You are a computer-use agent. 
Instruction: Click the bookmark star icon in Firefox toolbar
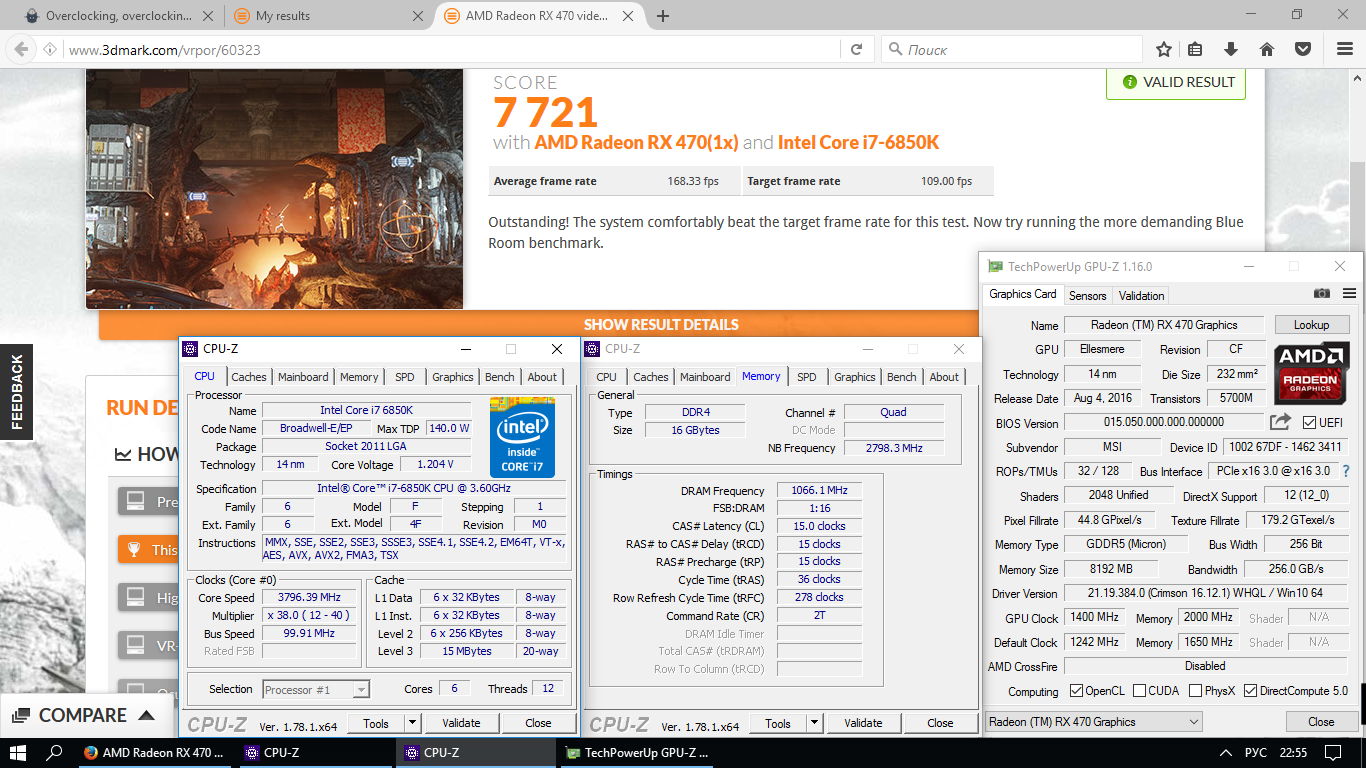coord(1164,49)
